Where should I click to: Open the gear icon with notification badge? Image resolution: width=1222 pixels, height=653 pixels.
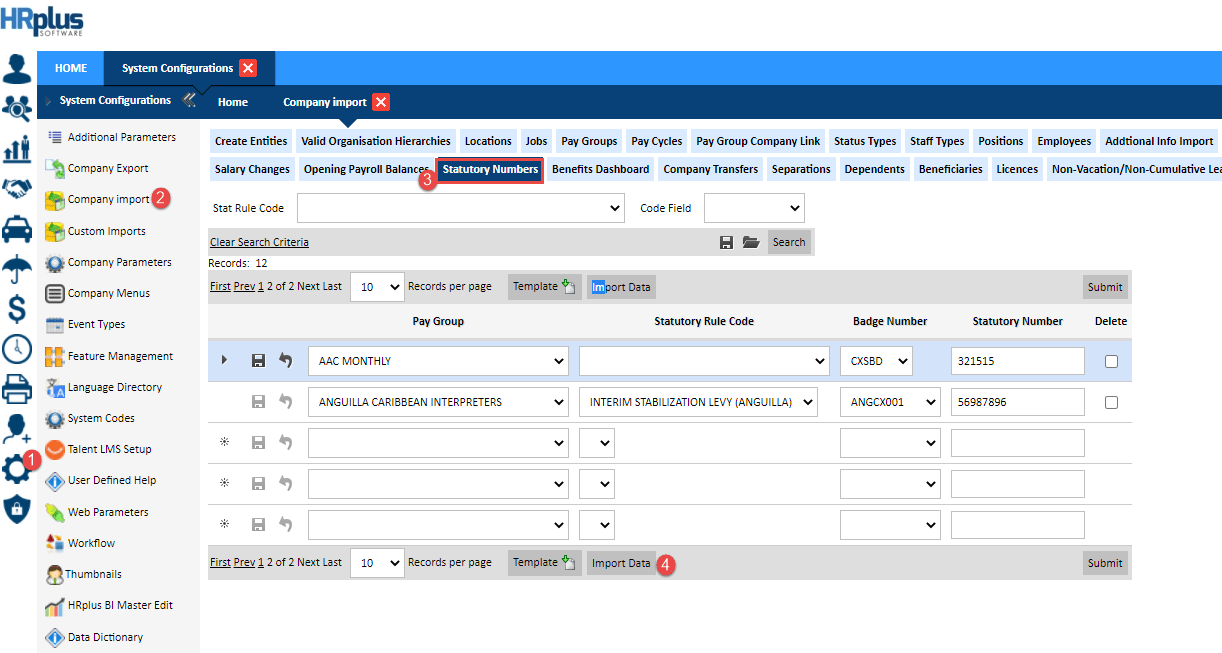coord(16,468)
